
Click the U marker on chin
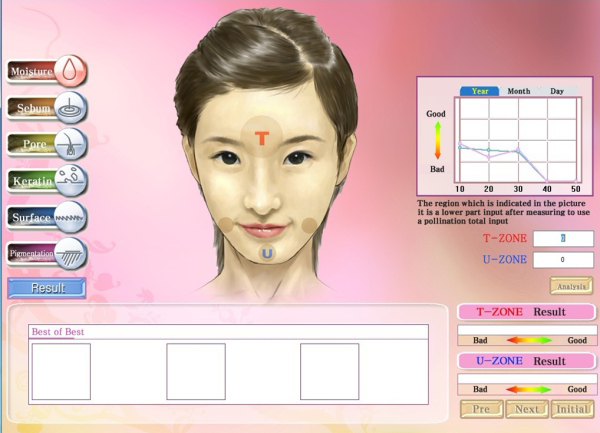point(267,254)
